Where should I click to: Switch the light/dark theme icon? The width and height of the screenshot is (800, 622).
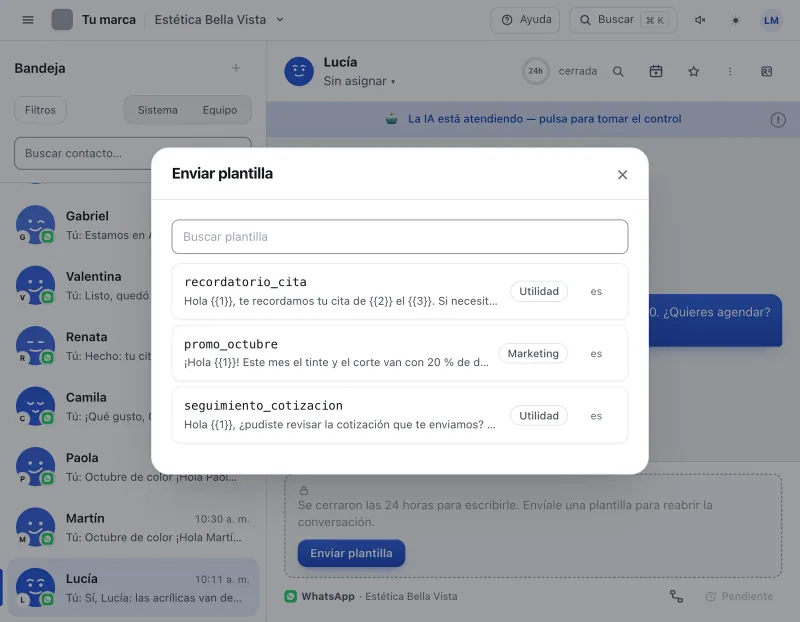point(735,20)
